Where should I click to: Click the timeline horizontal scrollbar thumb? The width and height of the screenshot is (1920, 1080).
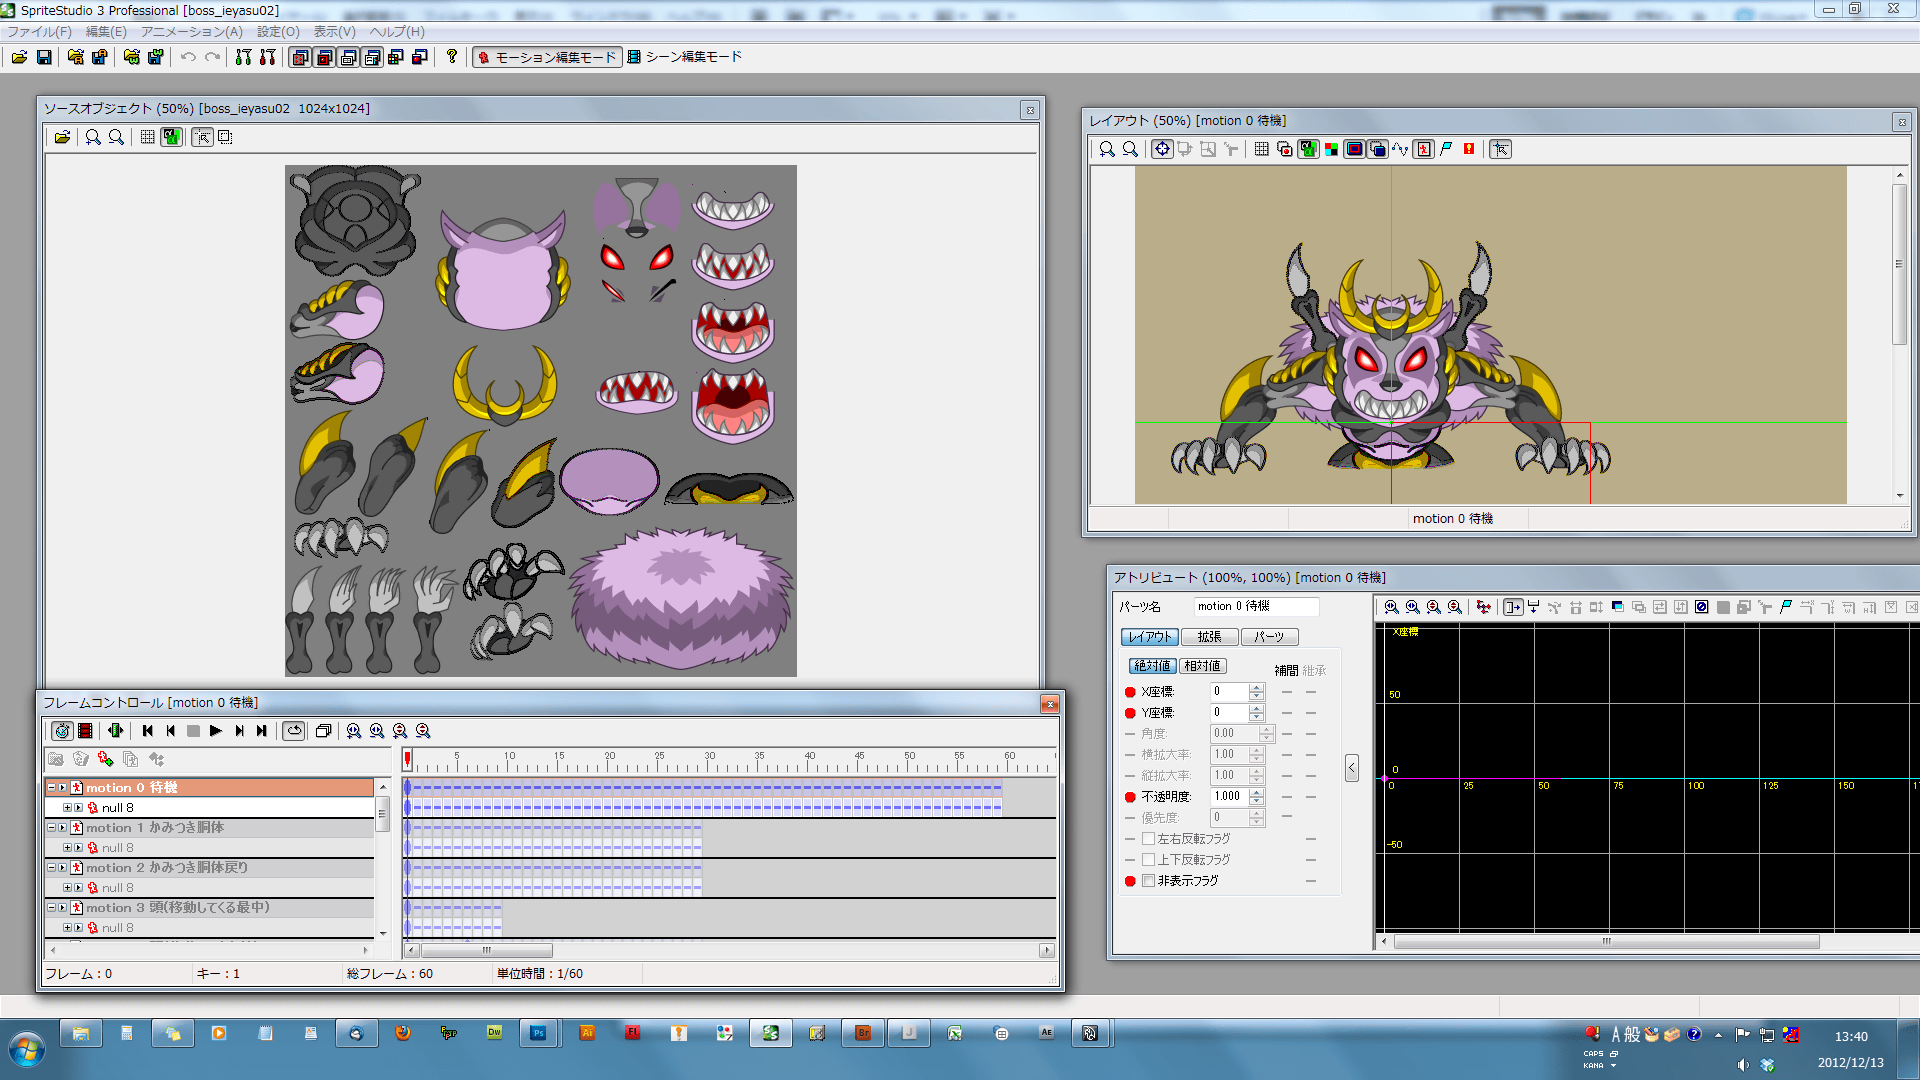tap(486, 950)
